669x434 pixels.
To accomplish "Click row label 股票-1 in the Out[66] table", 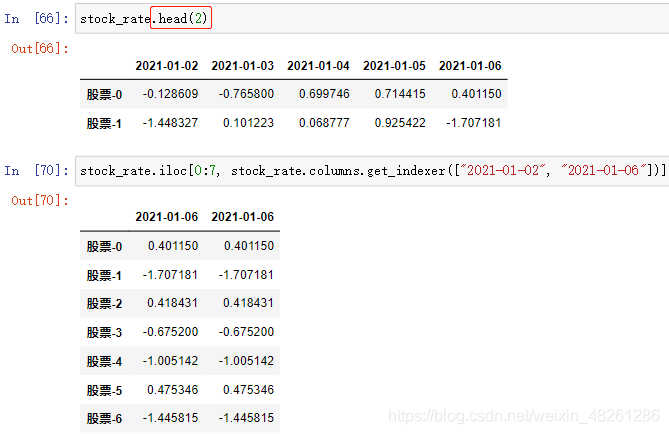I will coord(105,123).
